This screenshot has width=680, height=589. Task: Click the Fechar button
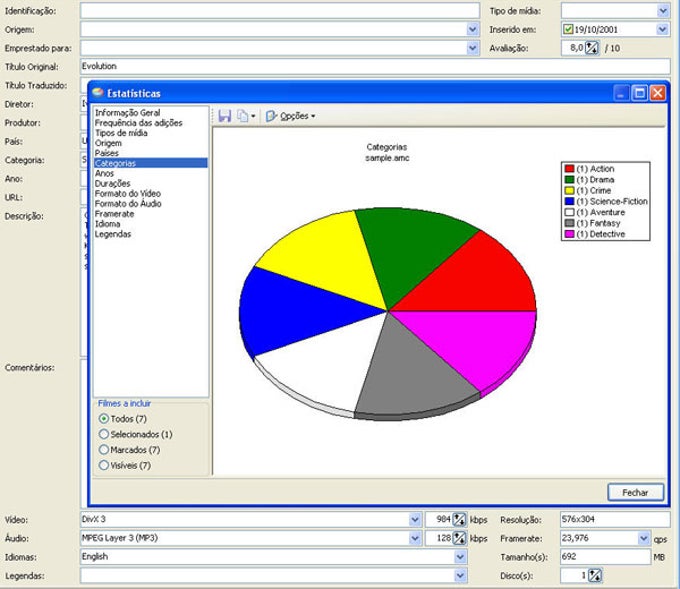pyautogui.click(x=635, y=492)
